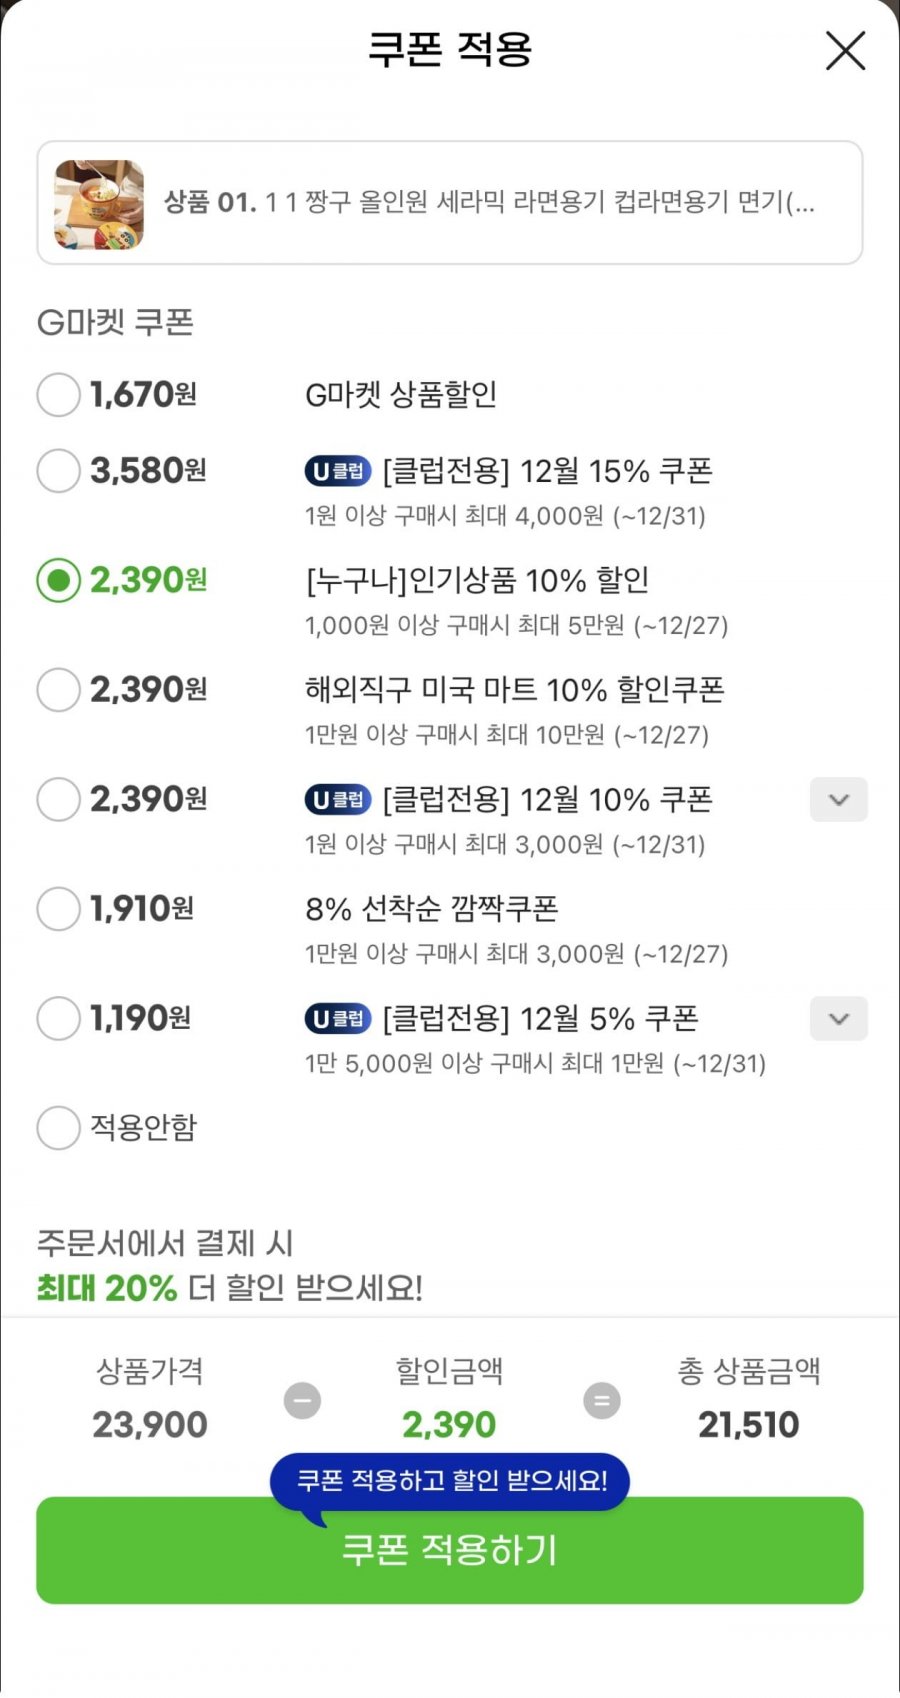Select the 1,670원 G마켓 상품할인 option
This screenshot has height=1698, width=900.
coord(58,395)
